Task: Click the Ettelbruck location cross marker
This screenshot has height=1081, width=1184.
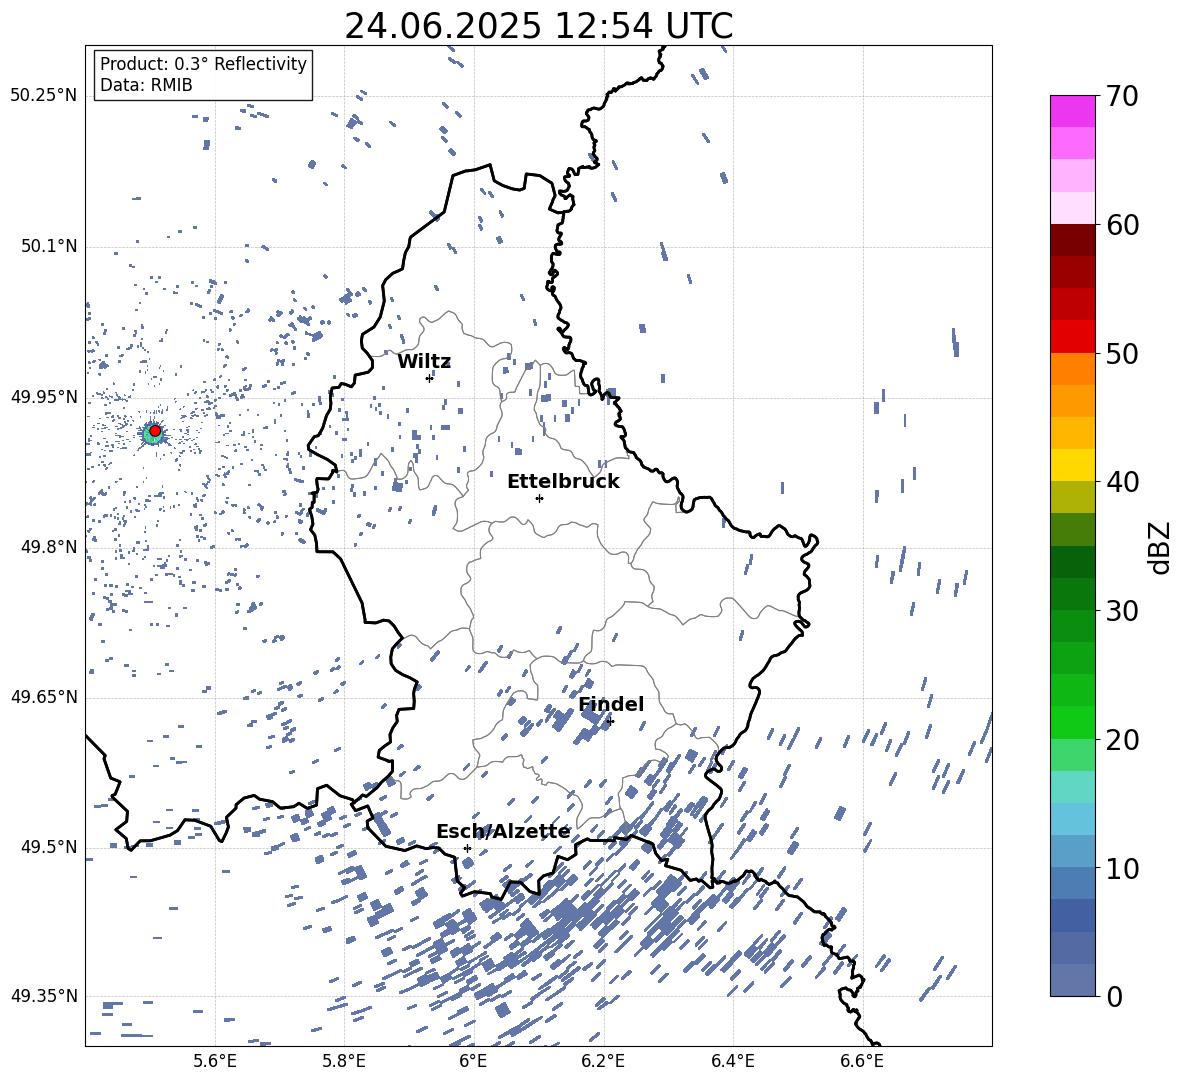Action: point(539,498)
